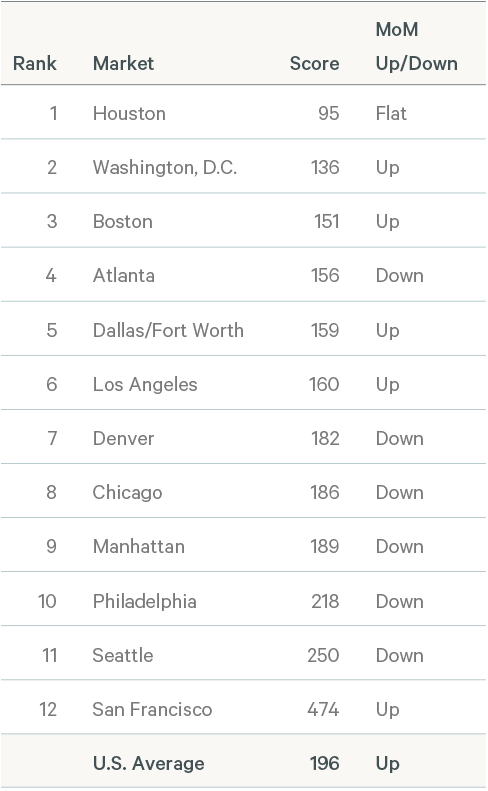This screenshot has height=791, width=488.
Task: Click the MoM Up/Down column header
Action: pos(417,46)
